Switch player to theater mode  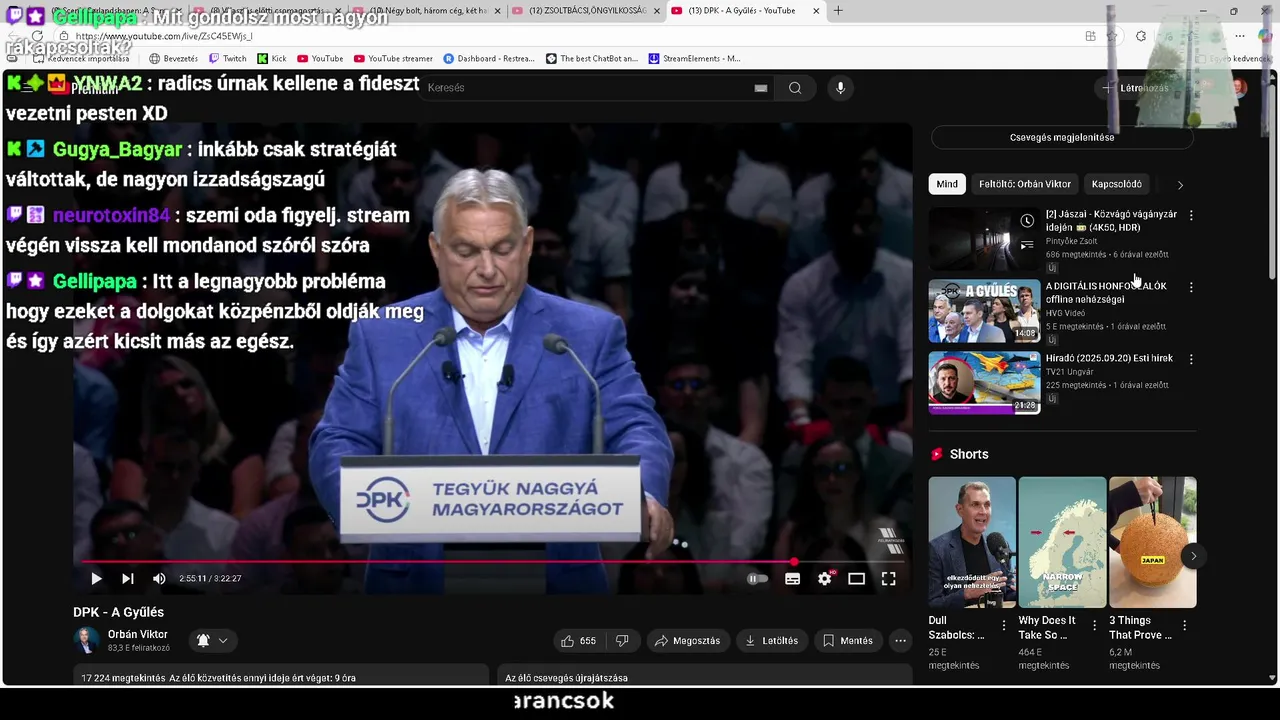[x=857, y=579]
